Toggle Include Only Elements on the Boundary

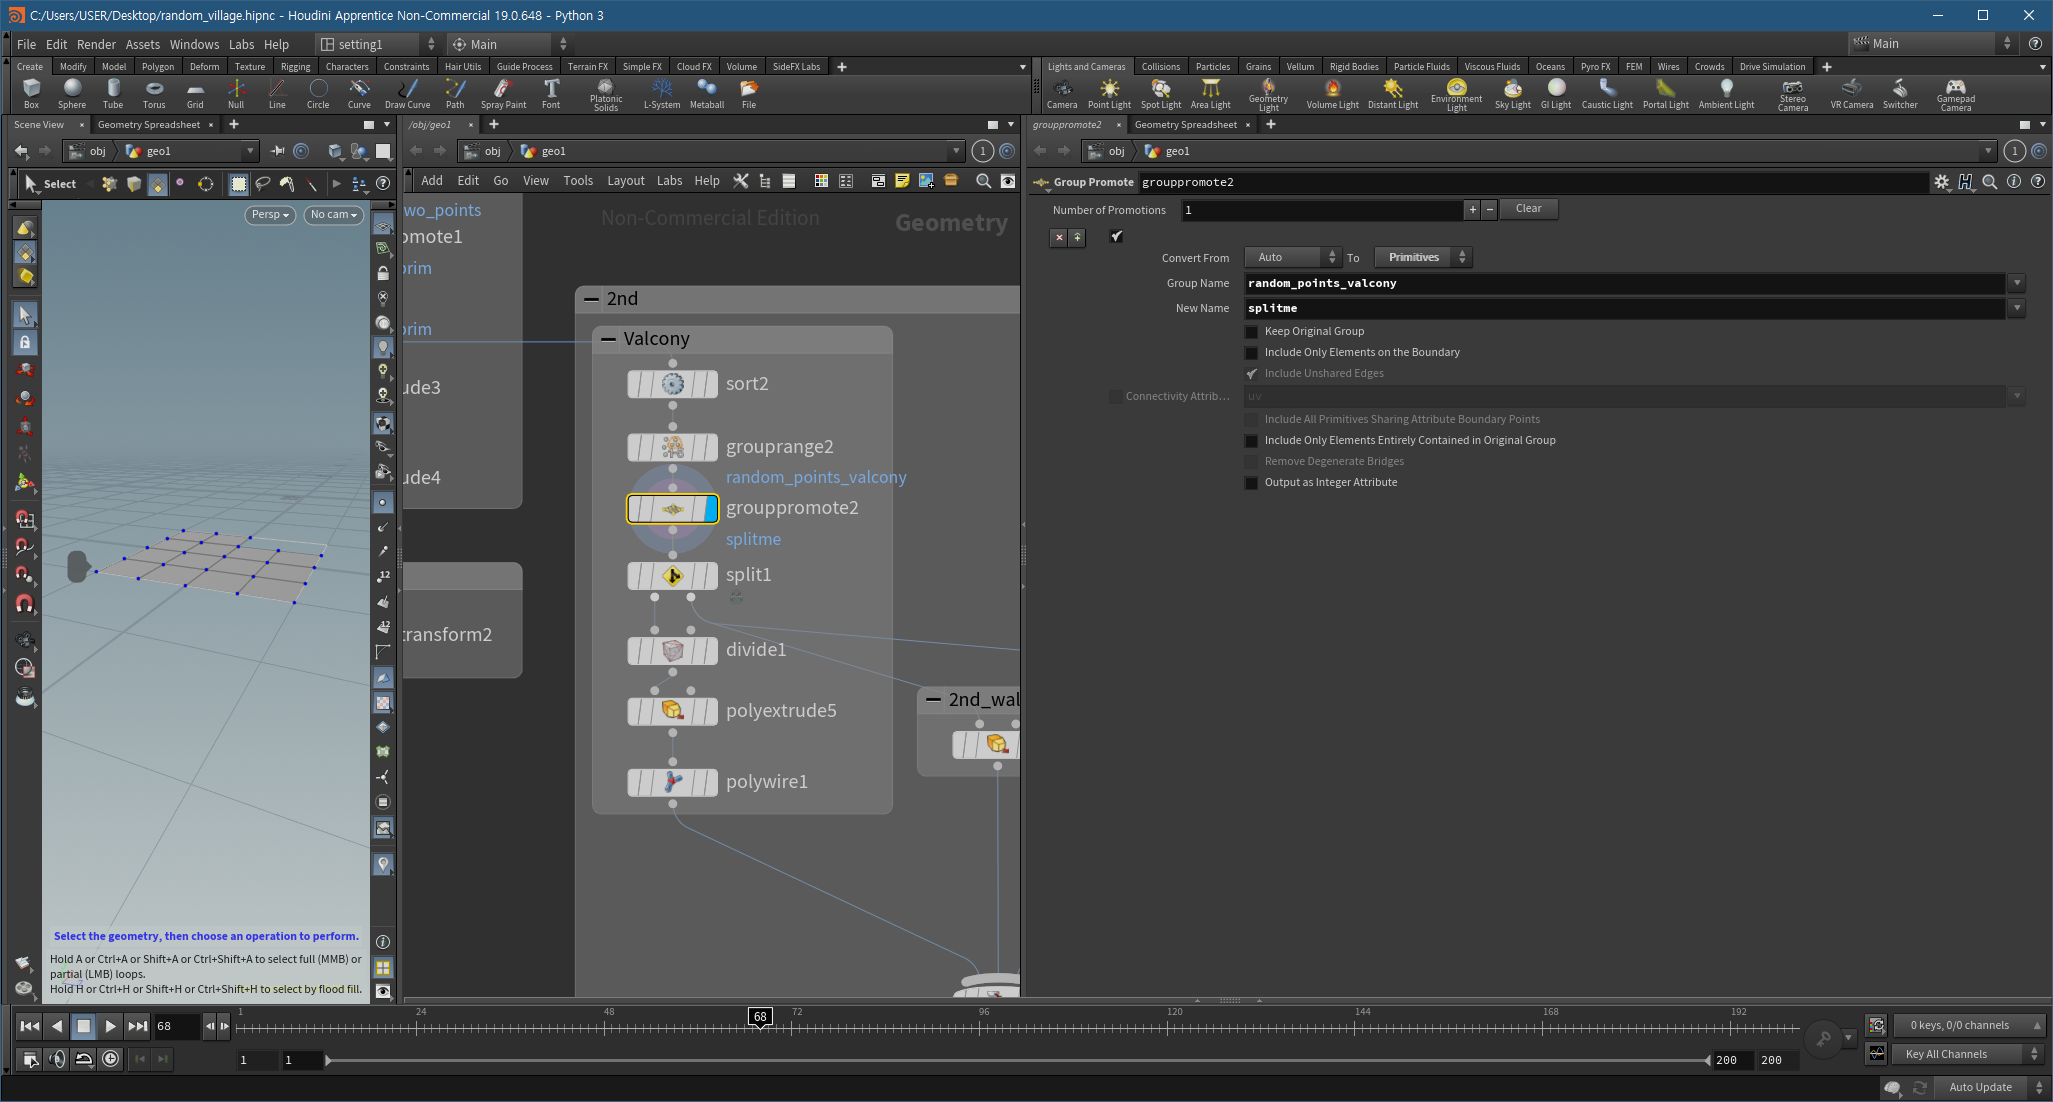1251,353
